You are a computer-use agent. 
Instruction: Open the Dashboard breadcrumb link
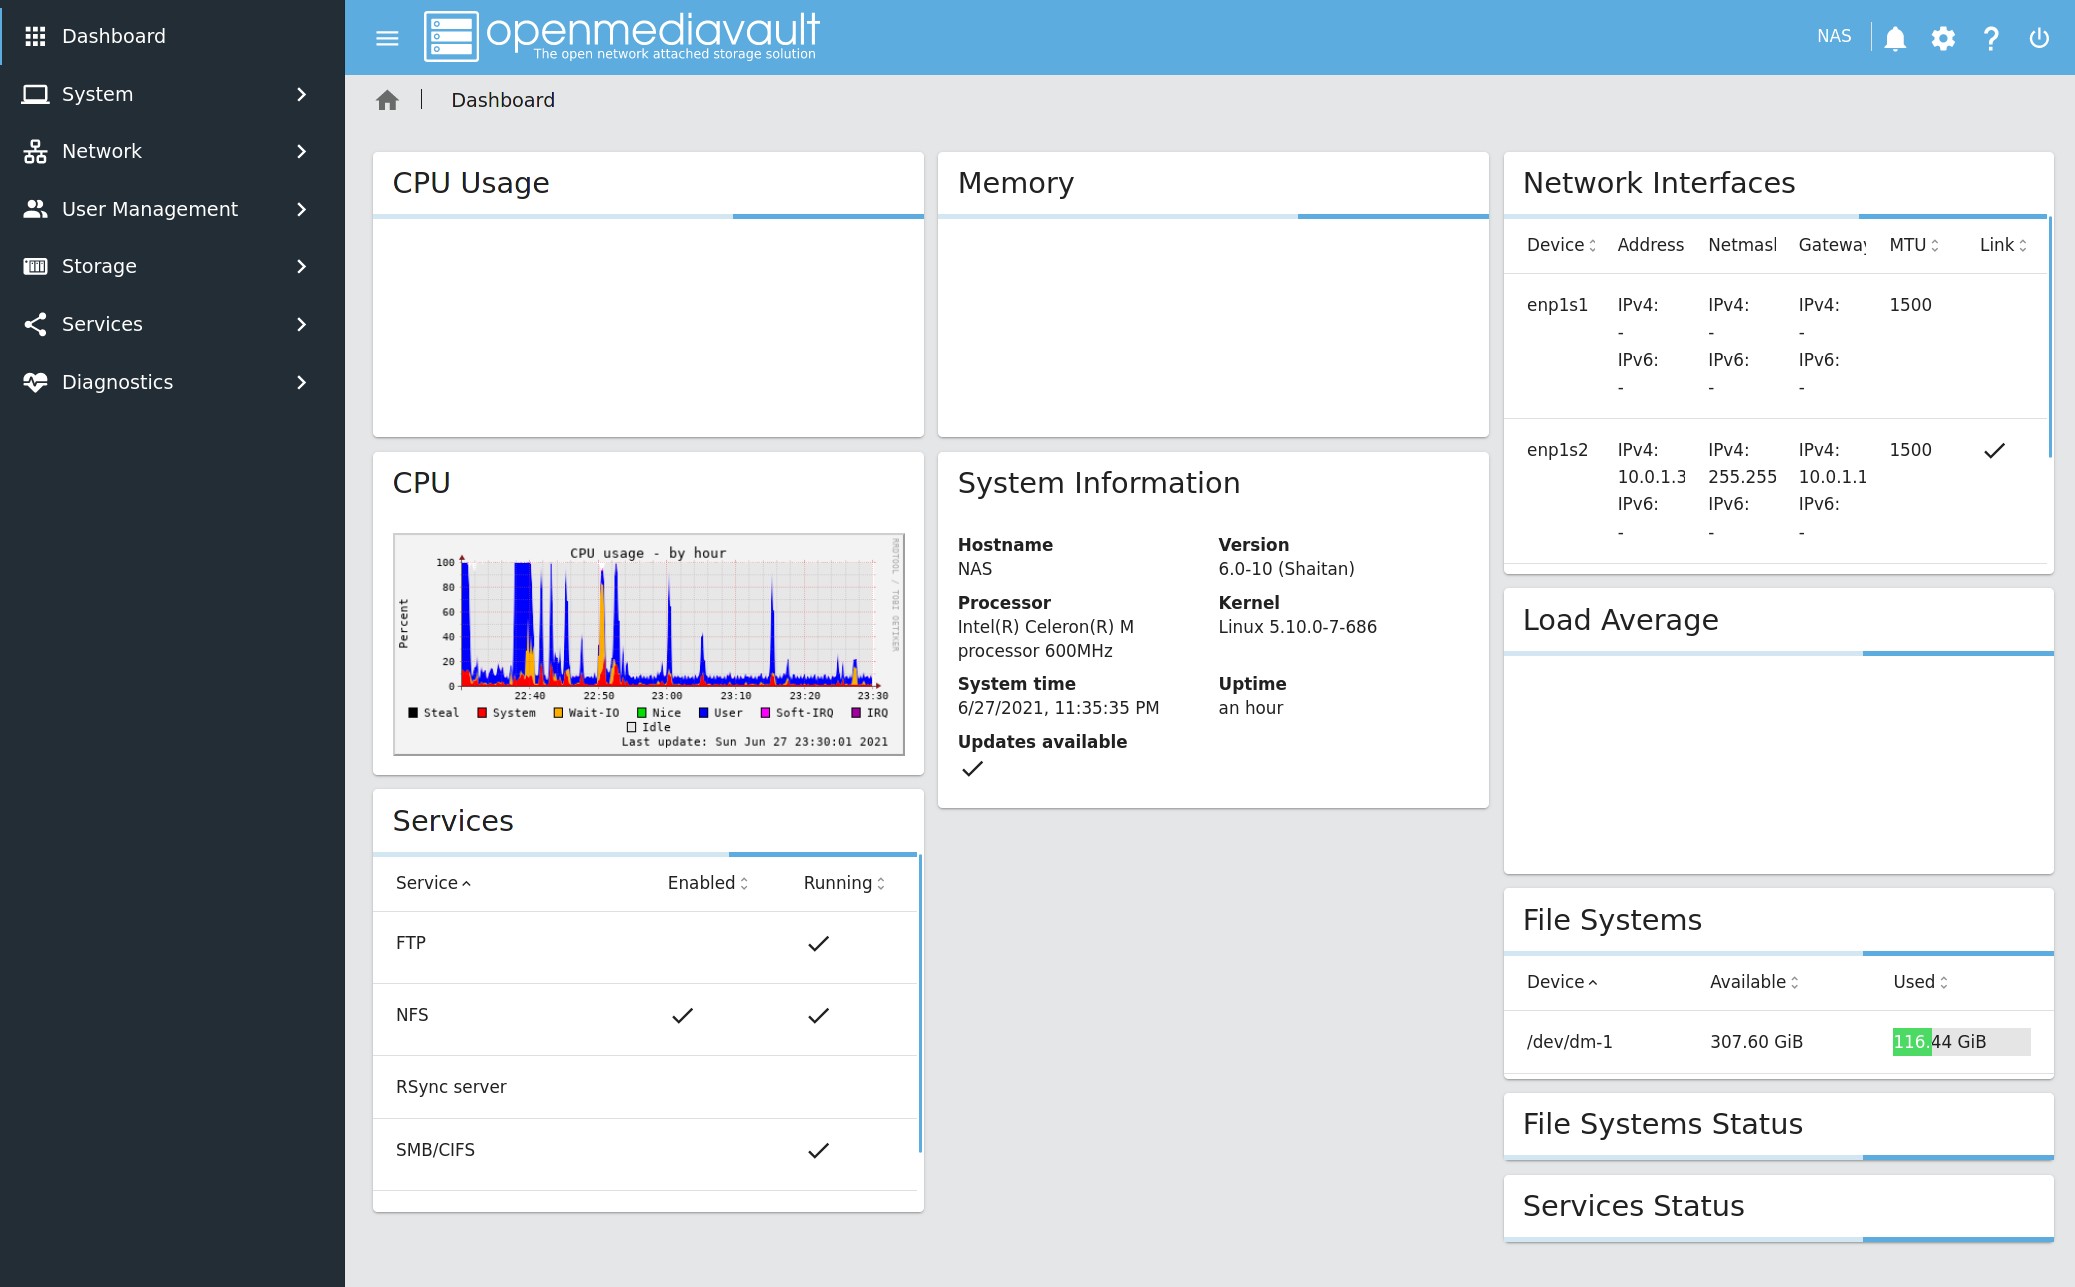coord(503,100)
